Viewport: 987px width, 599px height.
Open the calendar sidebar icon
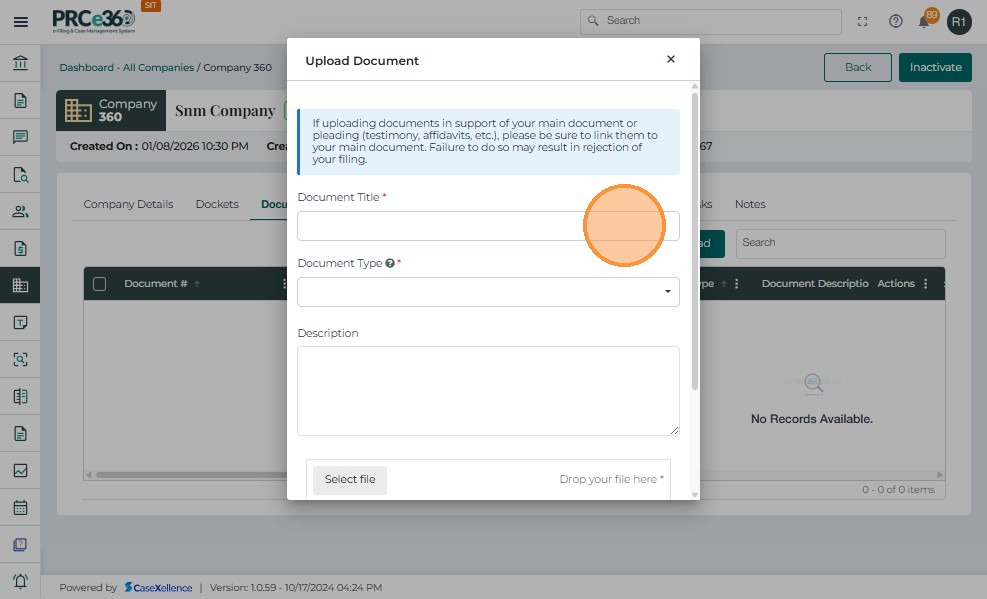point(20,507)
